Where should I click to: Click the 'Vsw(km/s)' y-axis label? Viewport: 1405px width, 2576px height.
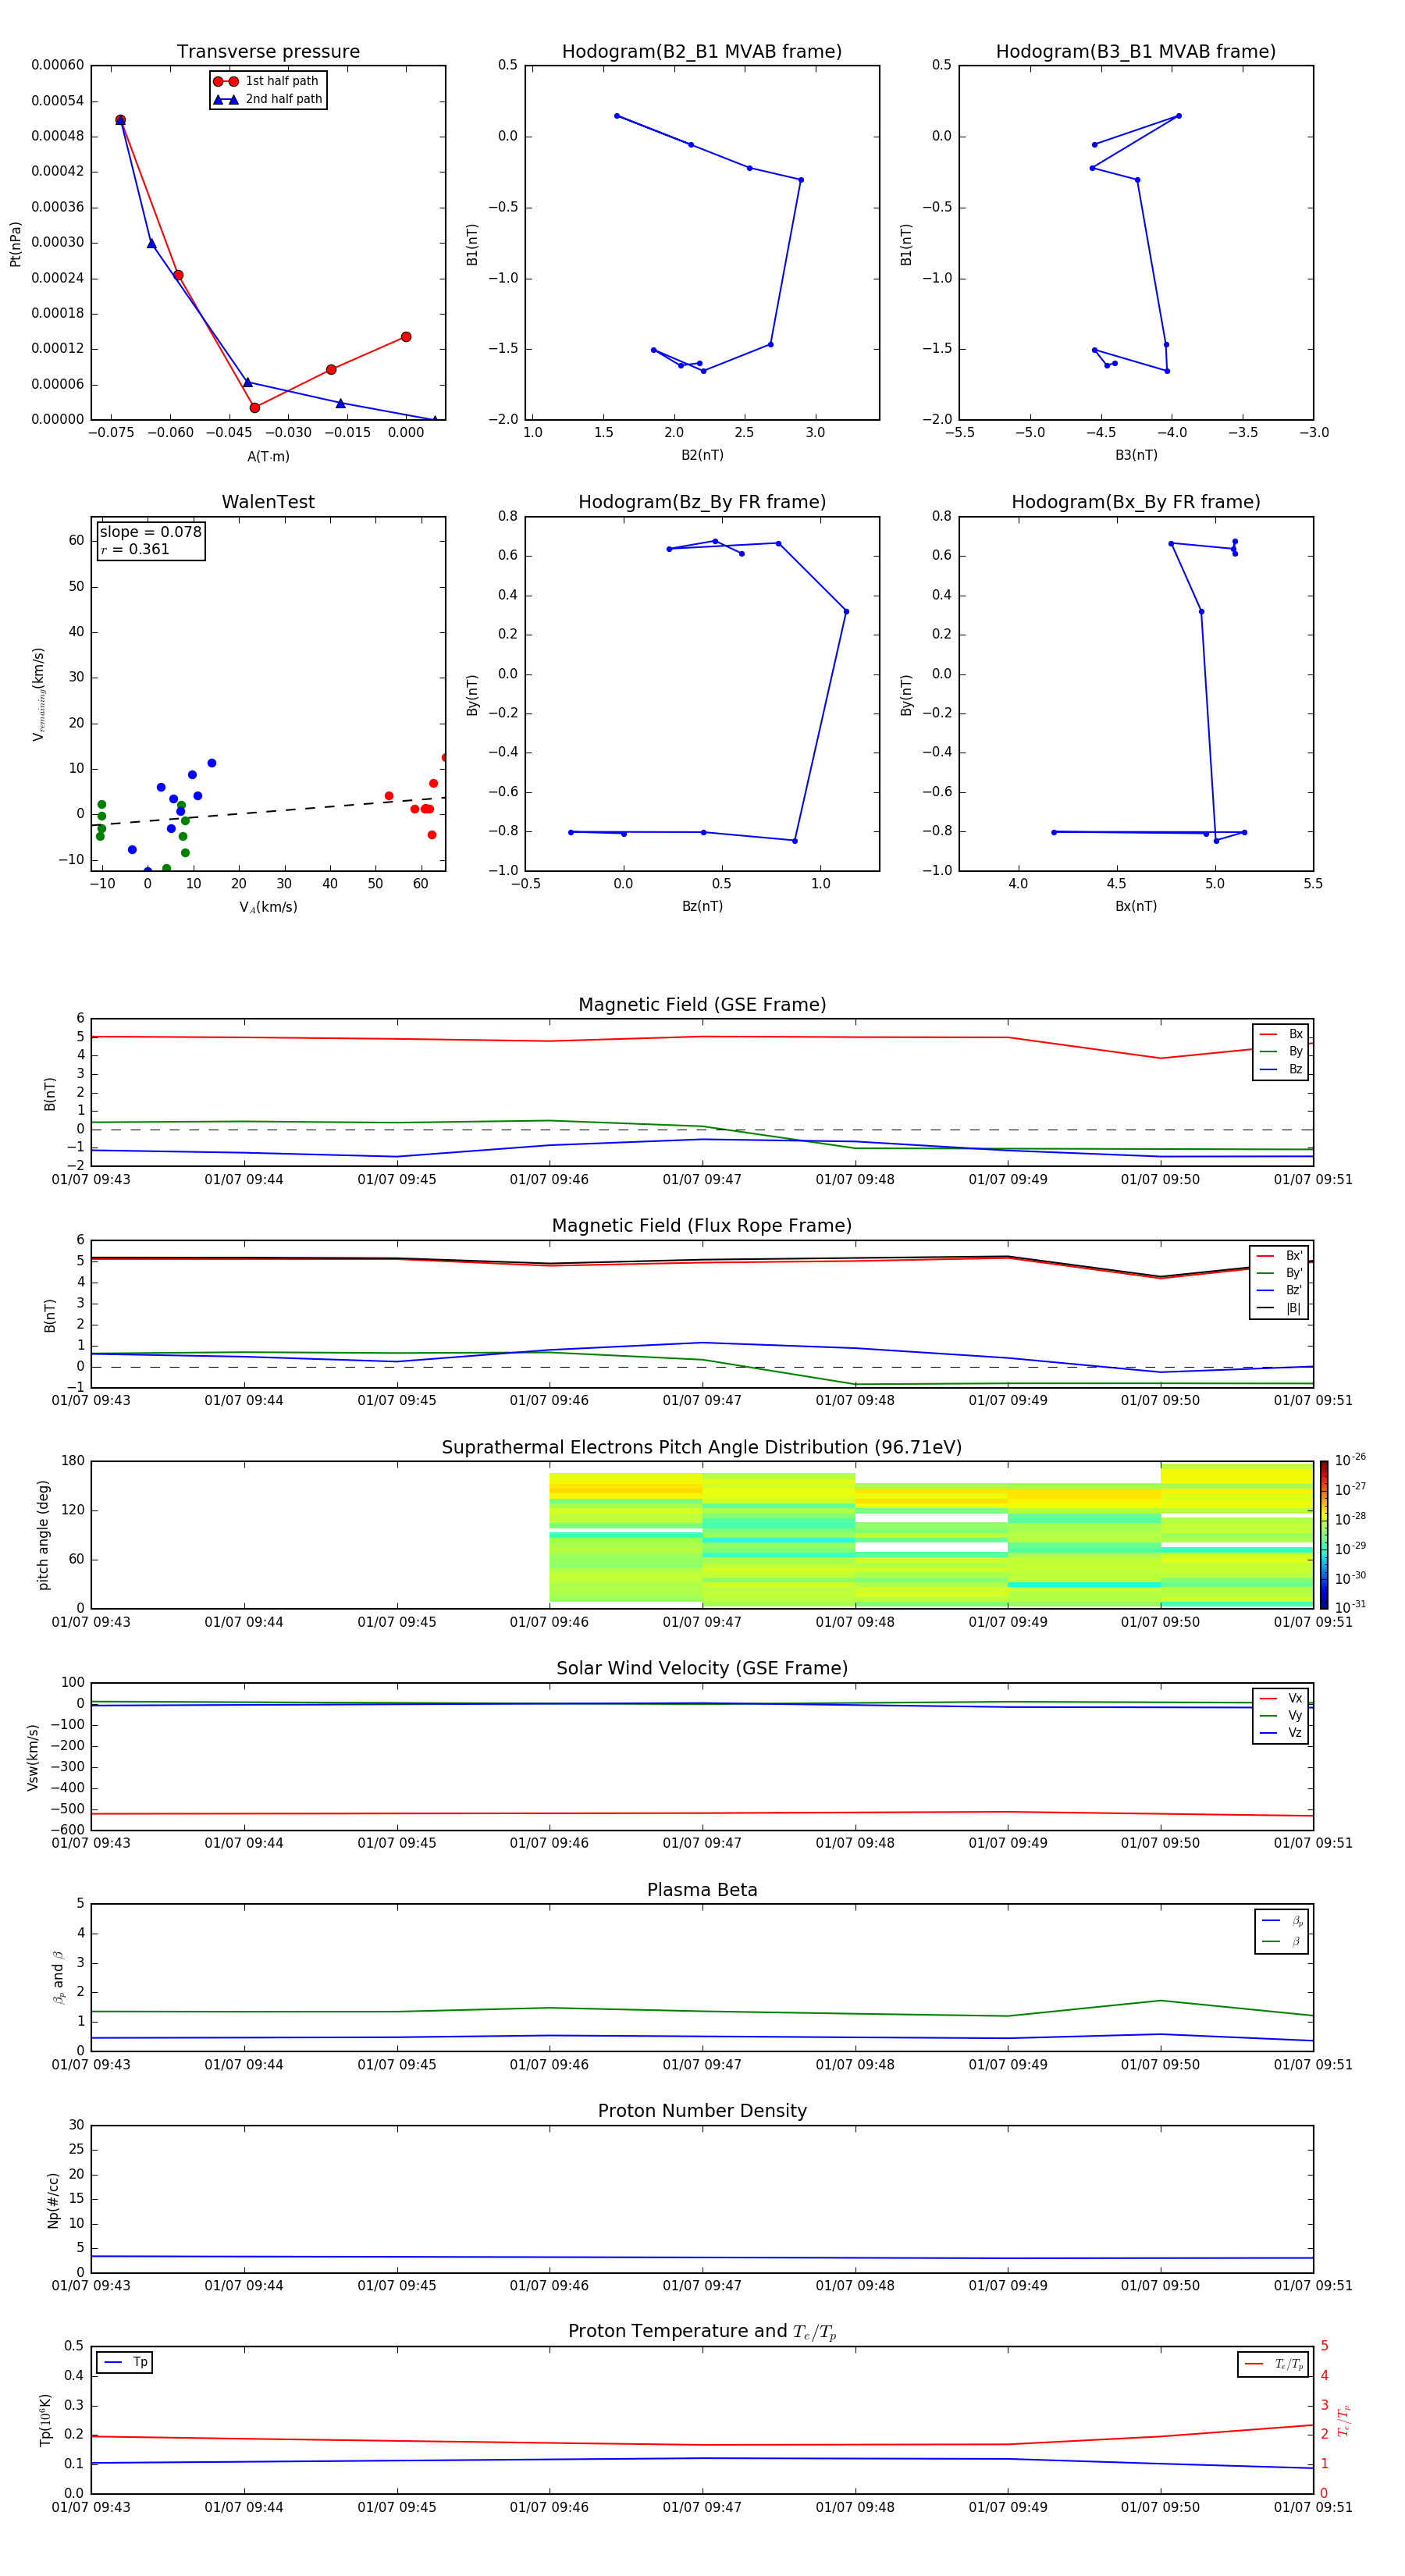(x=32, y=1757)
